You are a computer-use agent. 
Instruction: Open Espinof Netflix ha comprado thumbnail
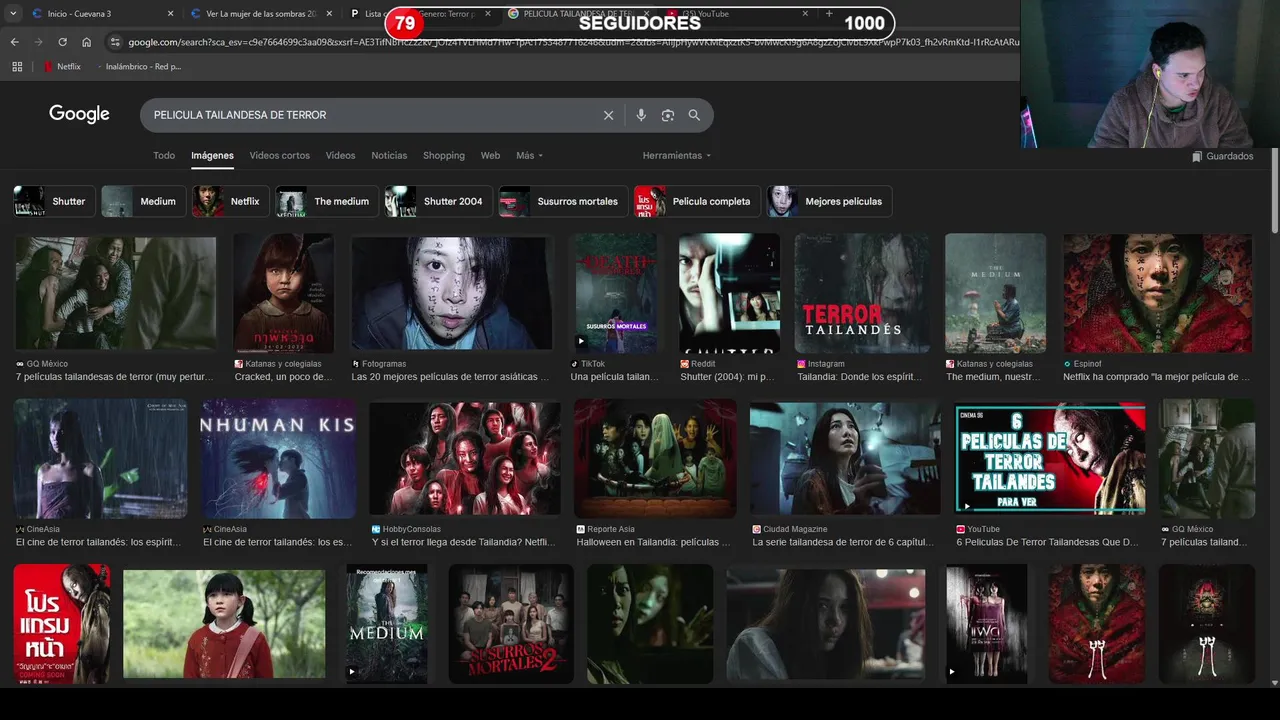pos(1158,293)
